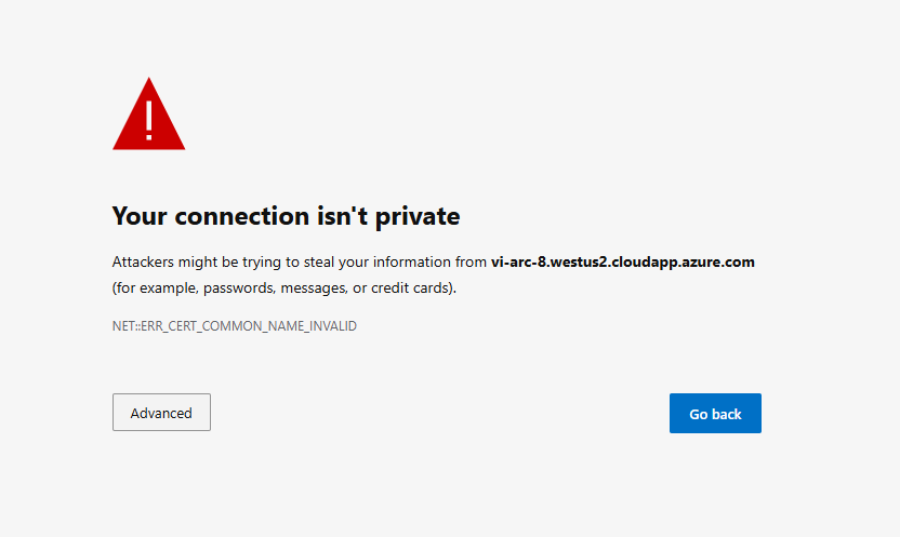
Task: Click the word "from" before the domain name
Action: pos(471,262)
